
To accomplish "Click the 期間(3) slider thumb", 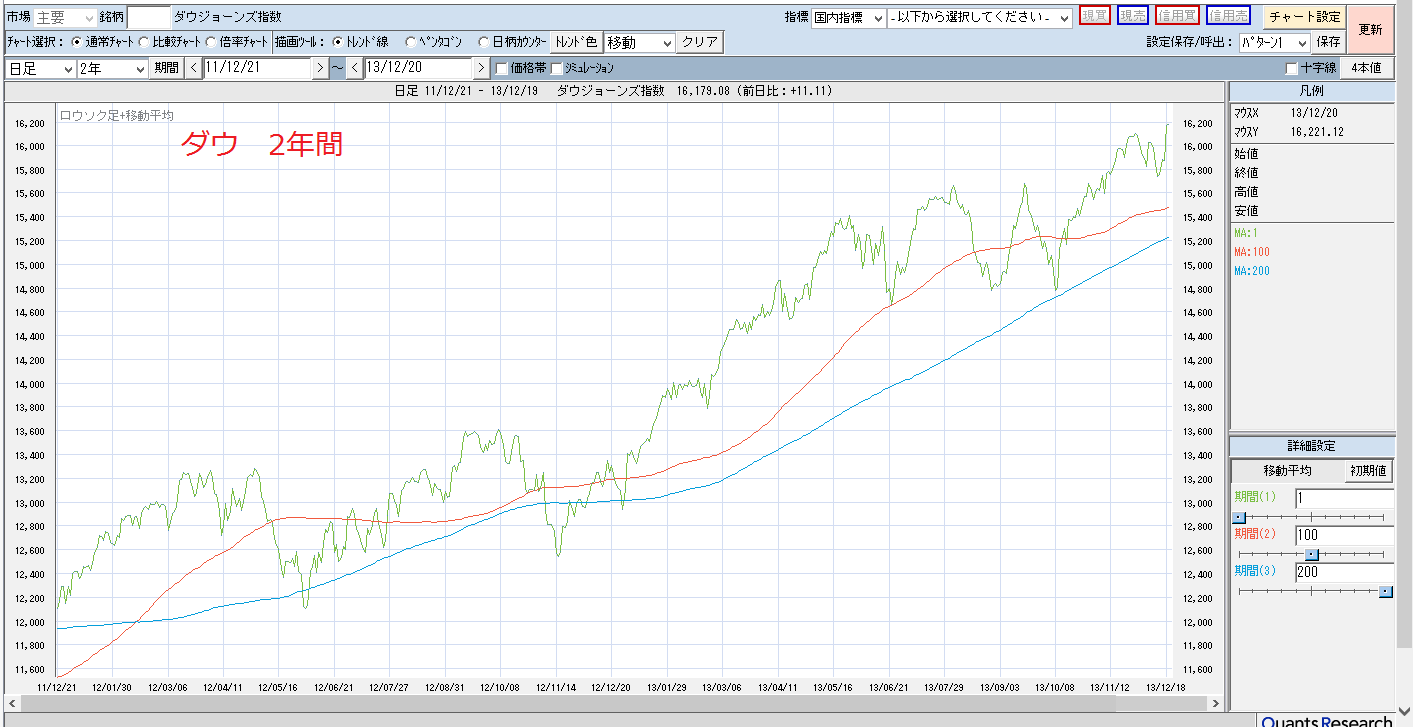I will 1385,592.
